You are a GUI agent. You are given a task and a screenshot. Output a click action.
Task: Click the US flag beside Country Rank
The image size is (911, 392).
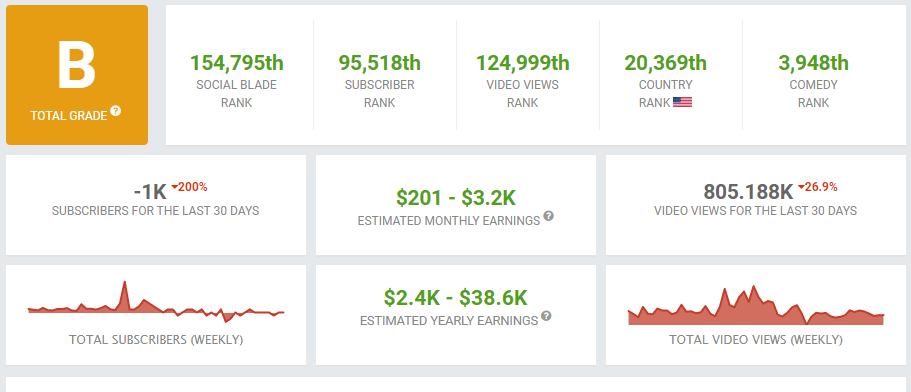coord(683,103)
